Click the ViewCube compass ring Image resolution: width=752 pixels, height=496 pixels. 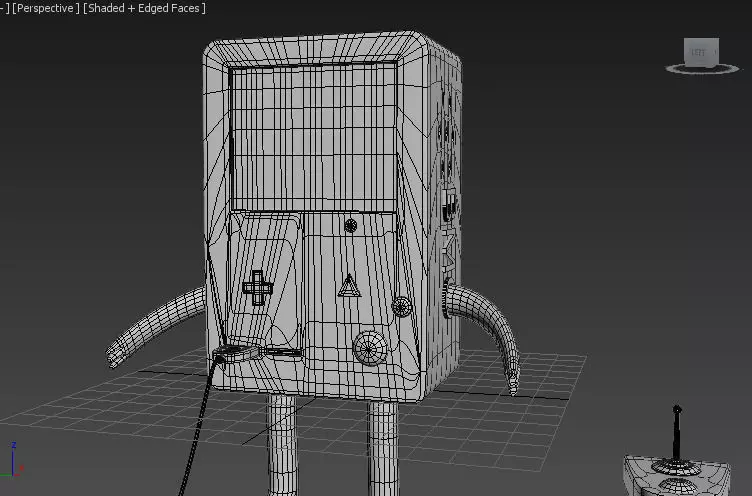click(702, 70)
